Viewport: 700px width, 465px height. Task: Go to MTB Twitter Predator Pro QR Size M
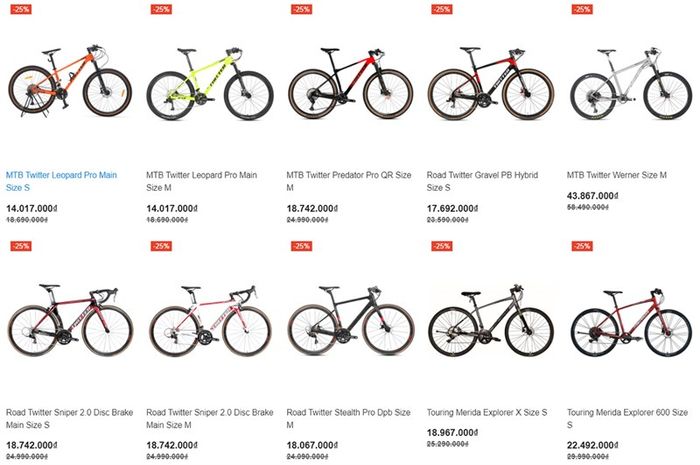(349, 181)
